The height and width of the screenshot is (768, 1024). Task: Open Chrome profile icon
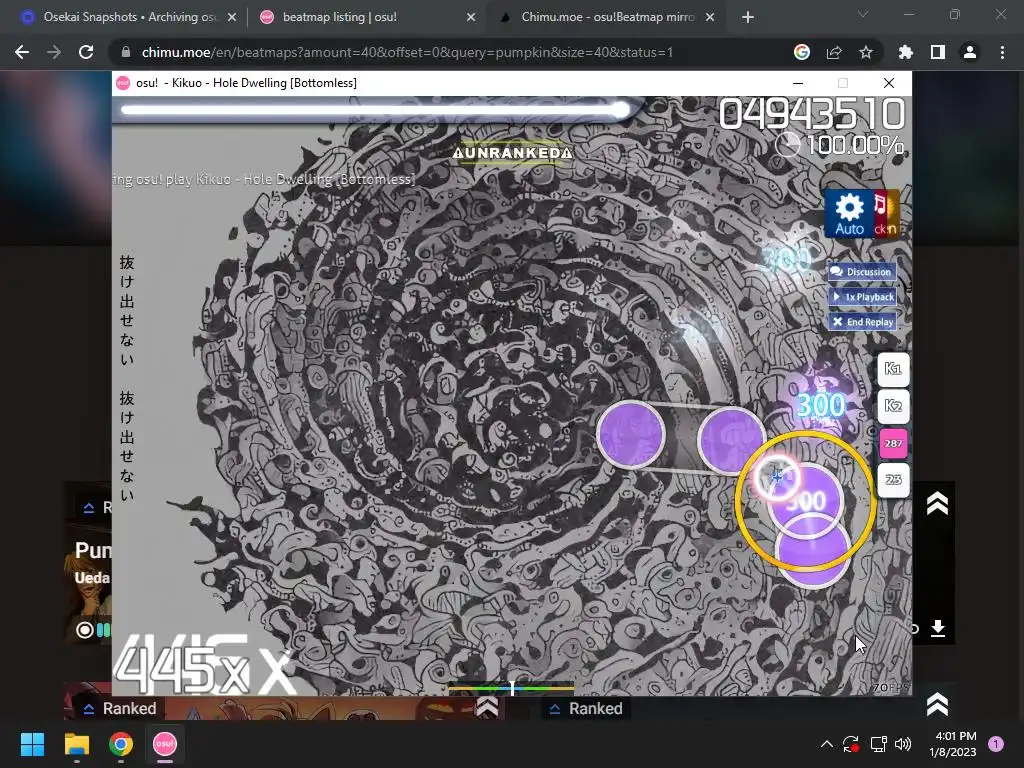click(x=970, y=52)
